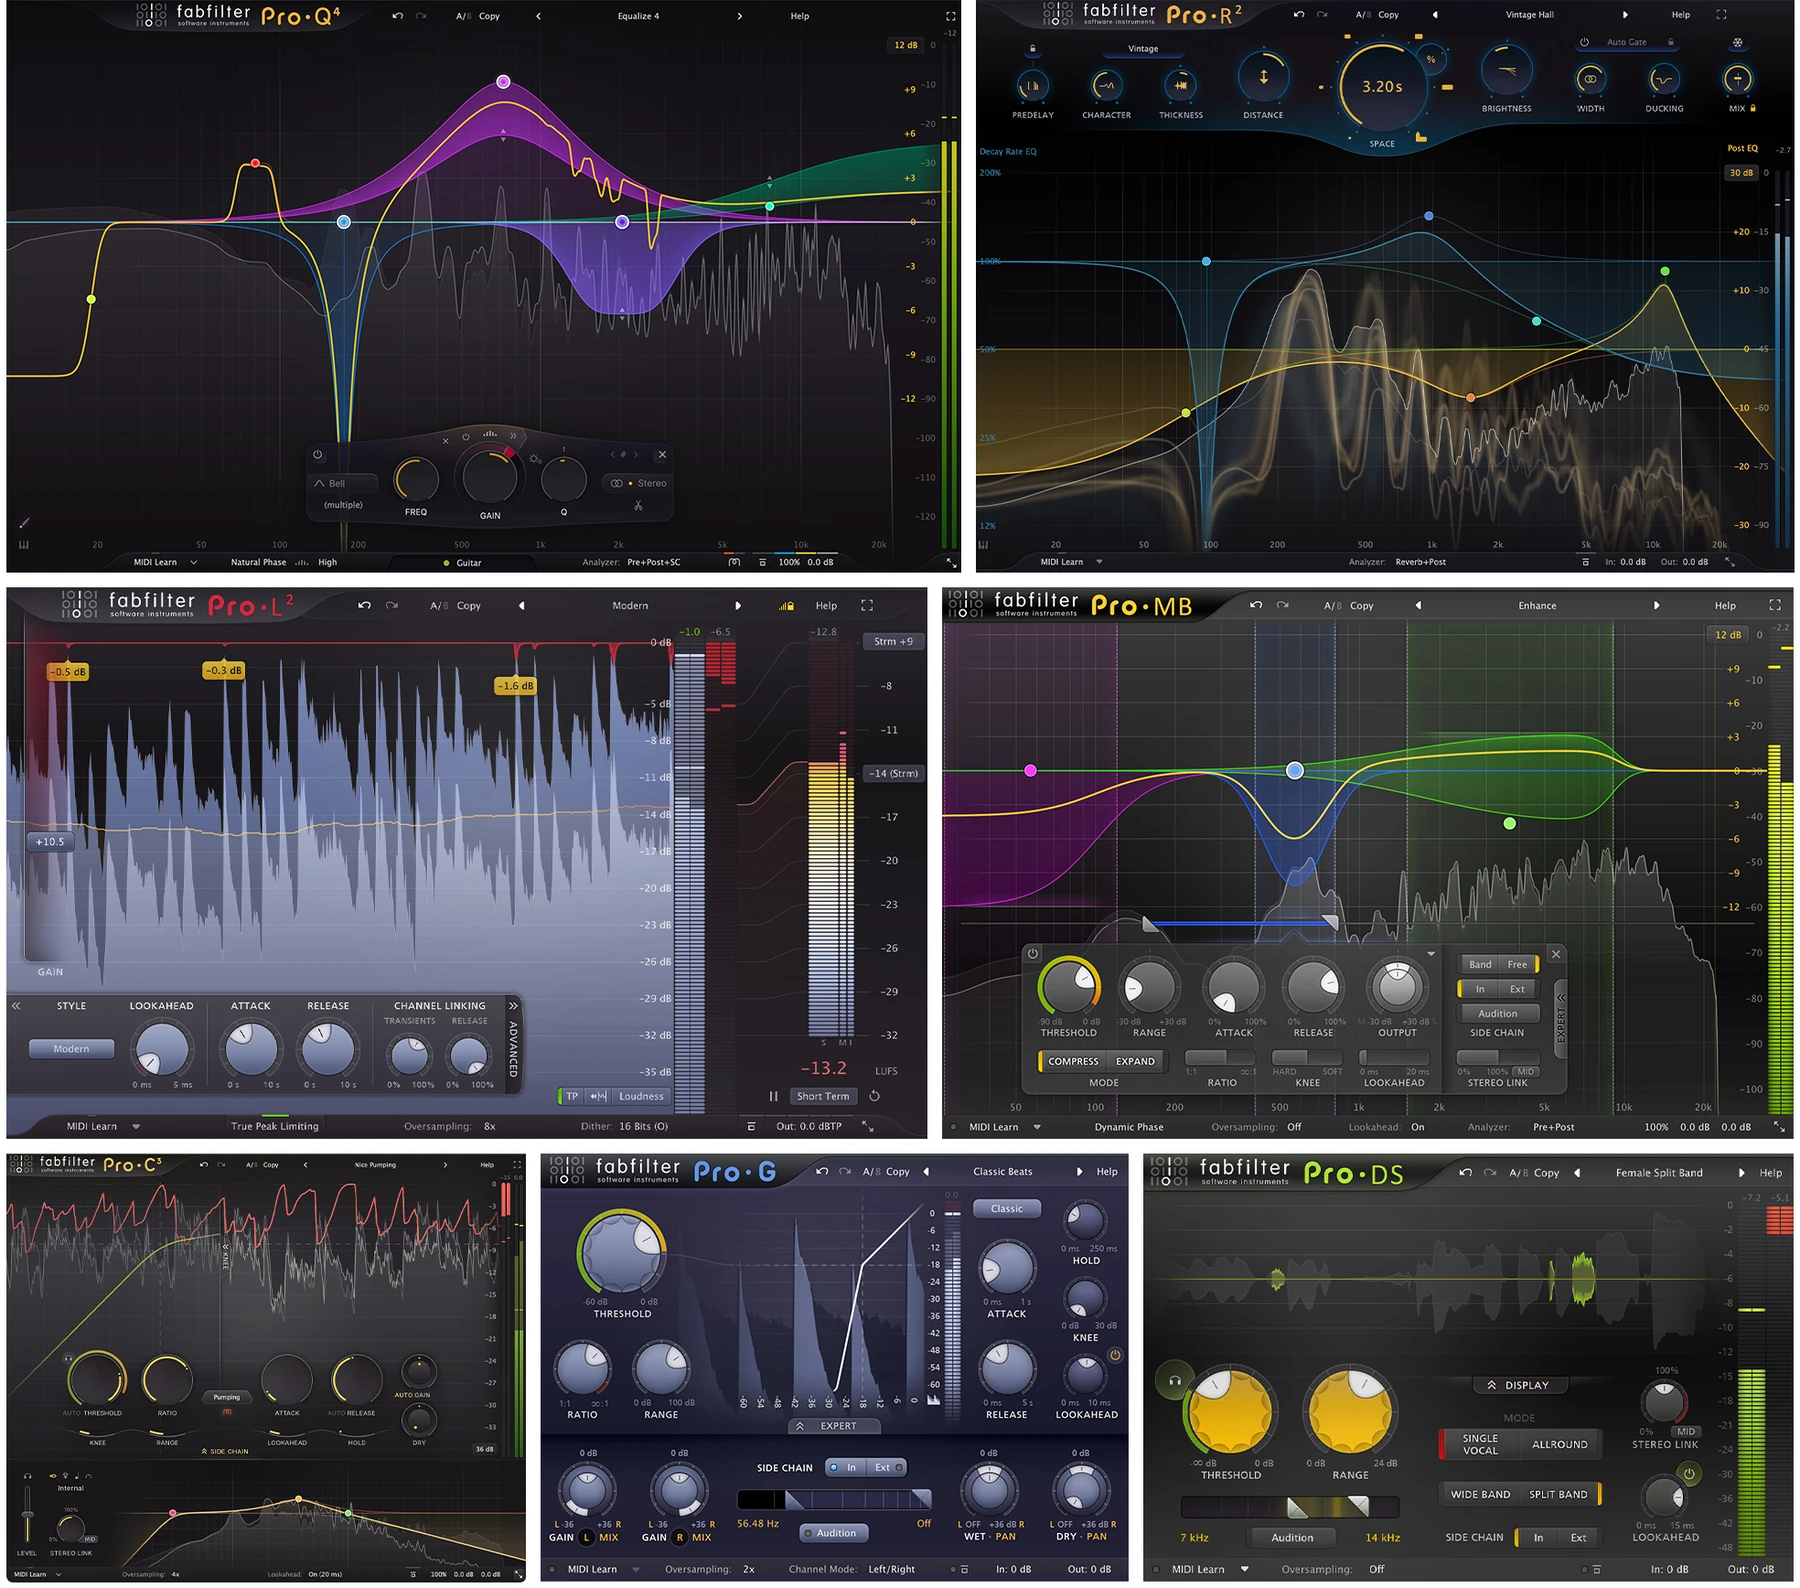Click the Pro-G side chain filter range slider
The image size is (1800, 1588).
pos(835,1499)
